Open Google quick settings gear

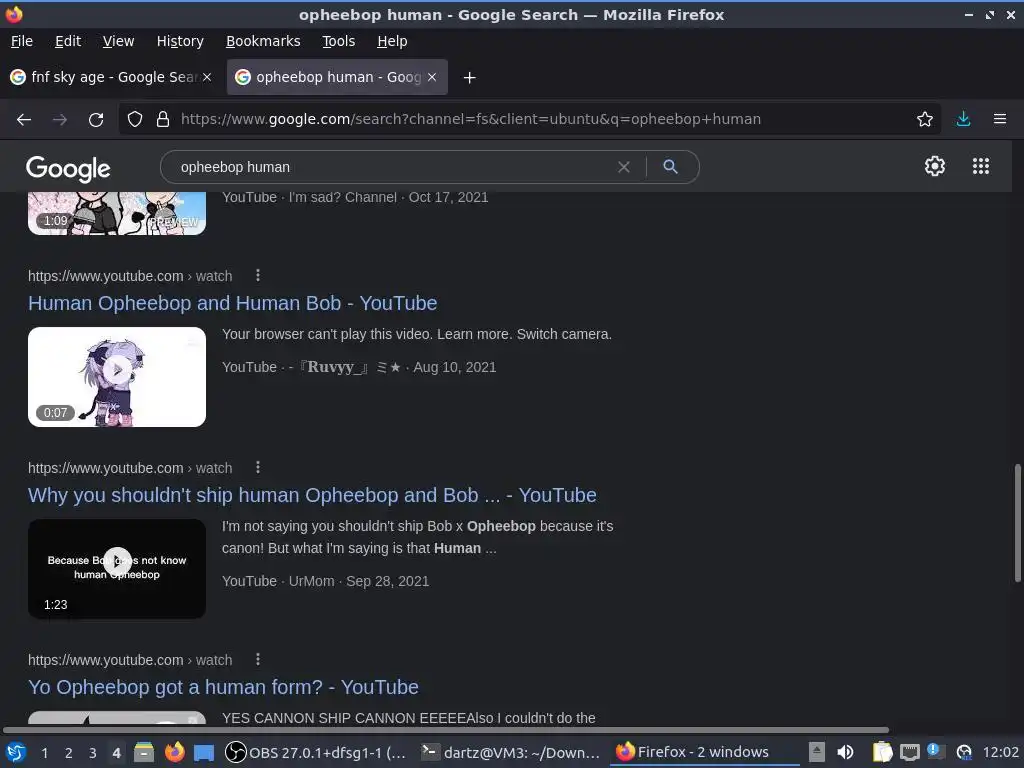click(935, 166)
